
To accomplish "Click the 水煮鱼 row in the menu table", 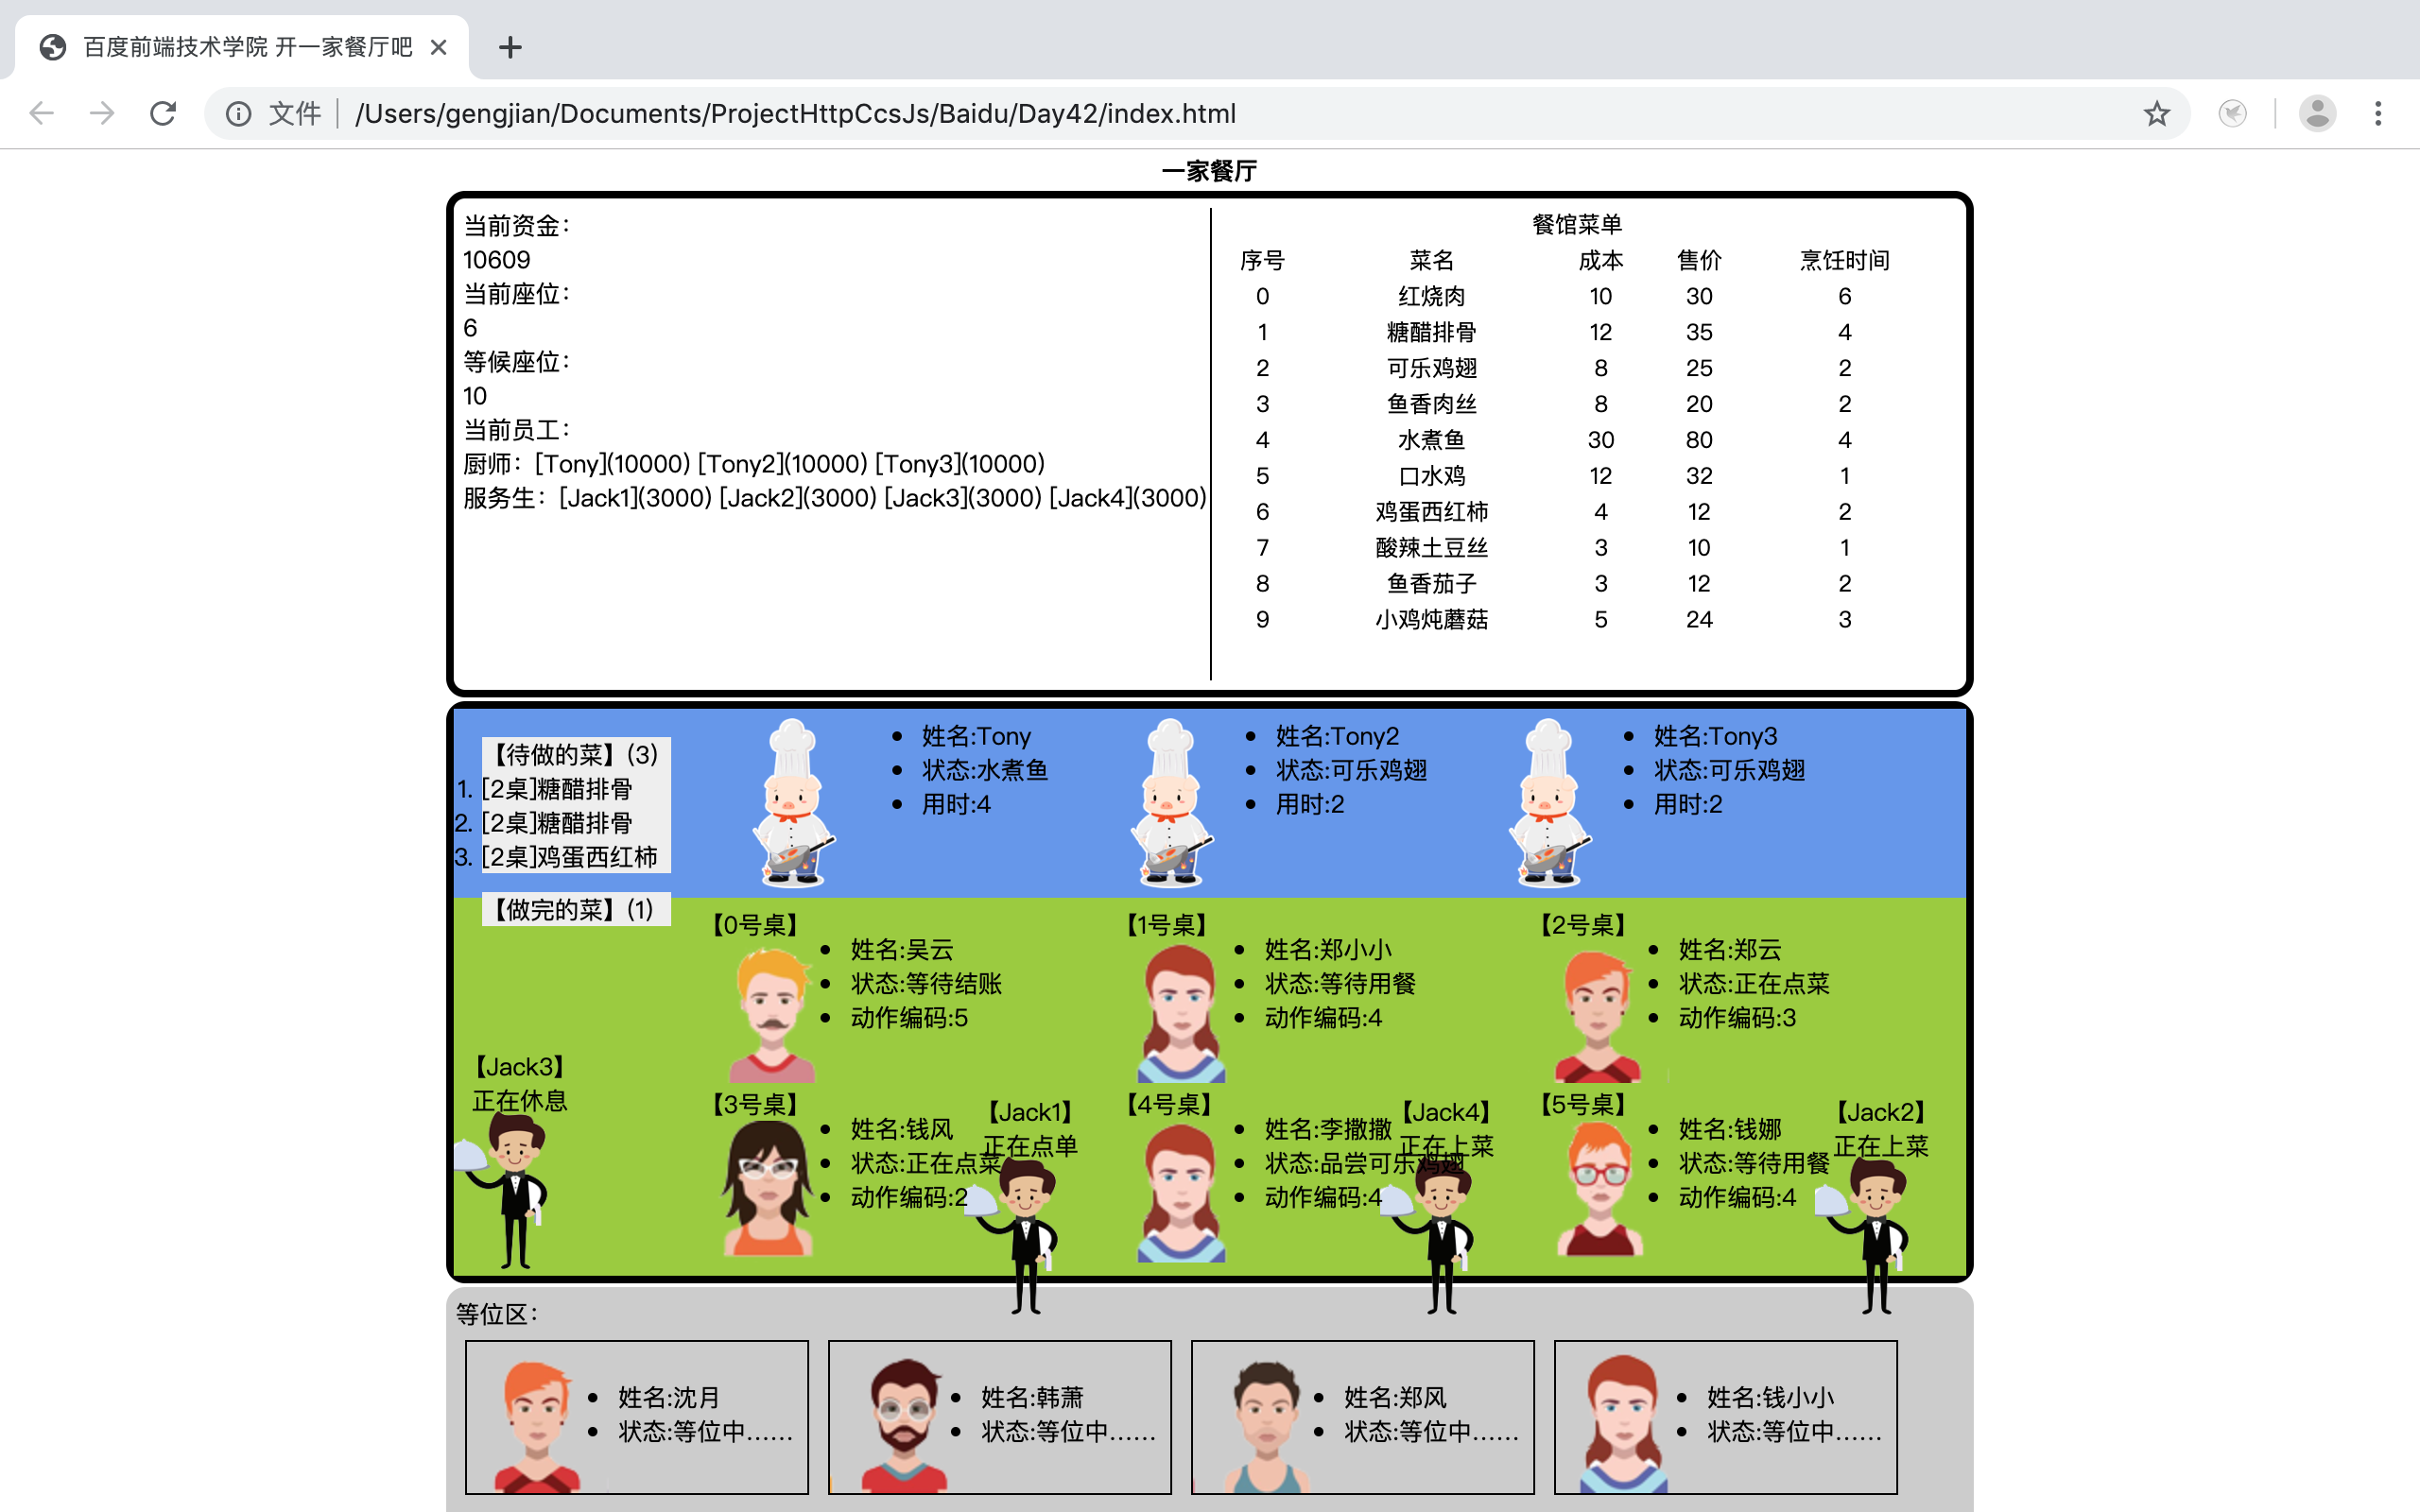I will click(x=1431, y=440).
